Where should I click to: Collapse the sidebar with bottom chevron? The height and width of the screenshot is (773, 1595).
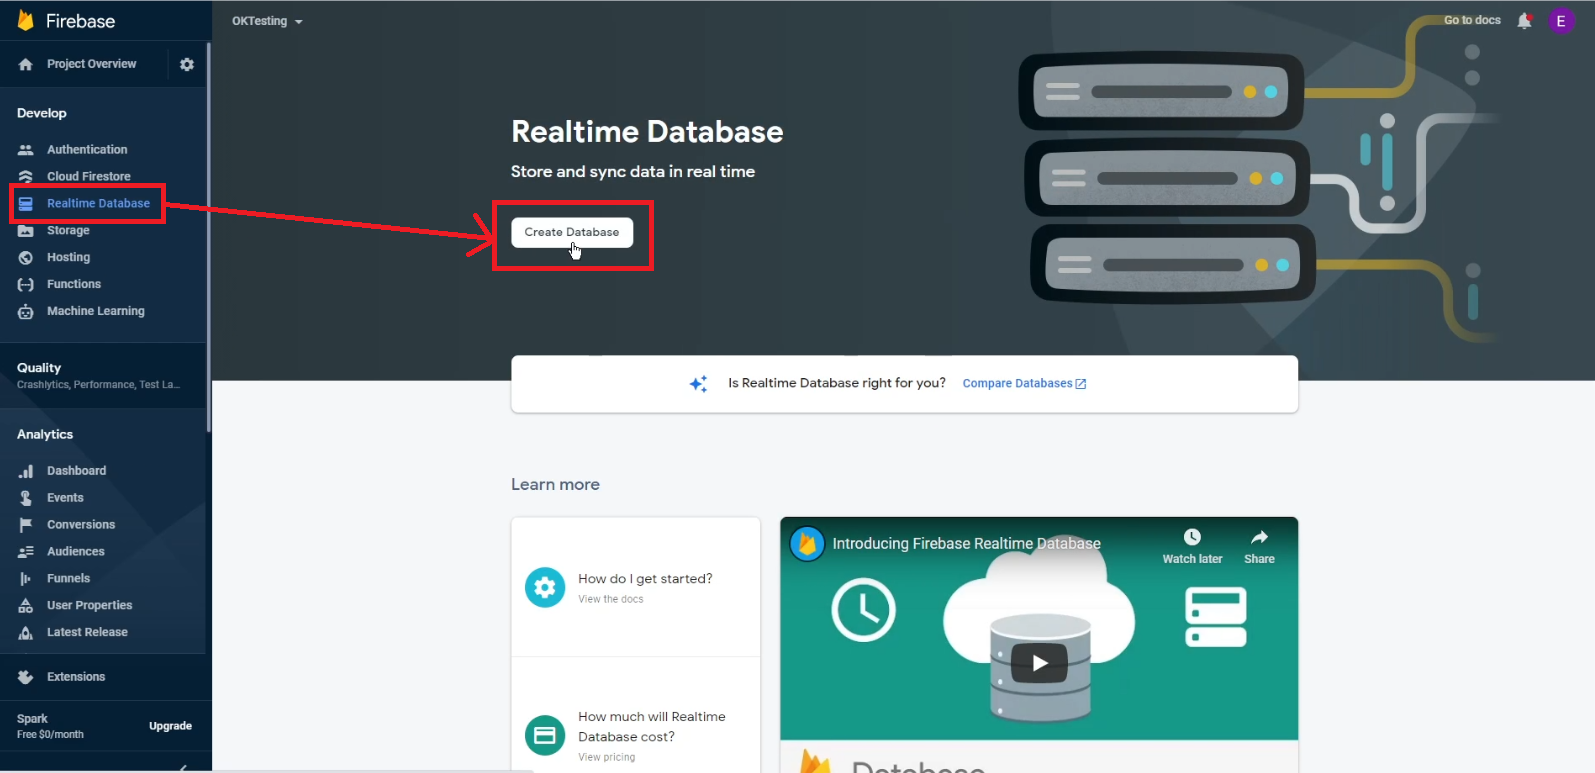[183, 767]
